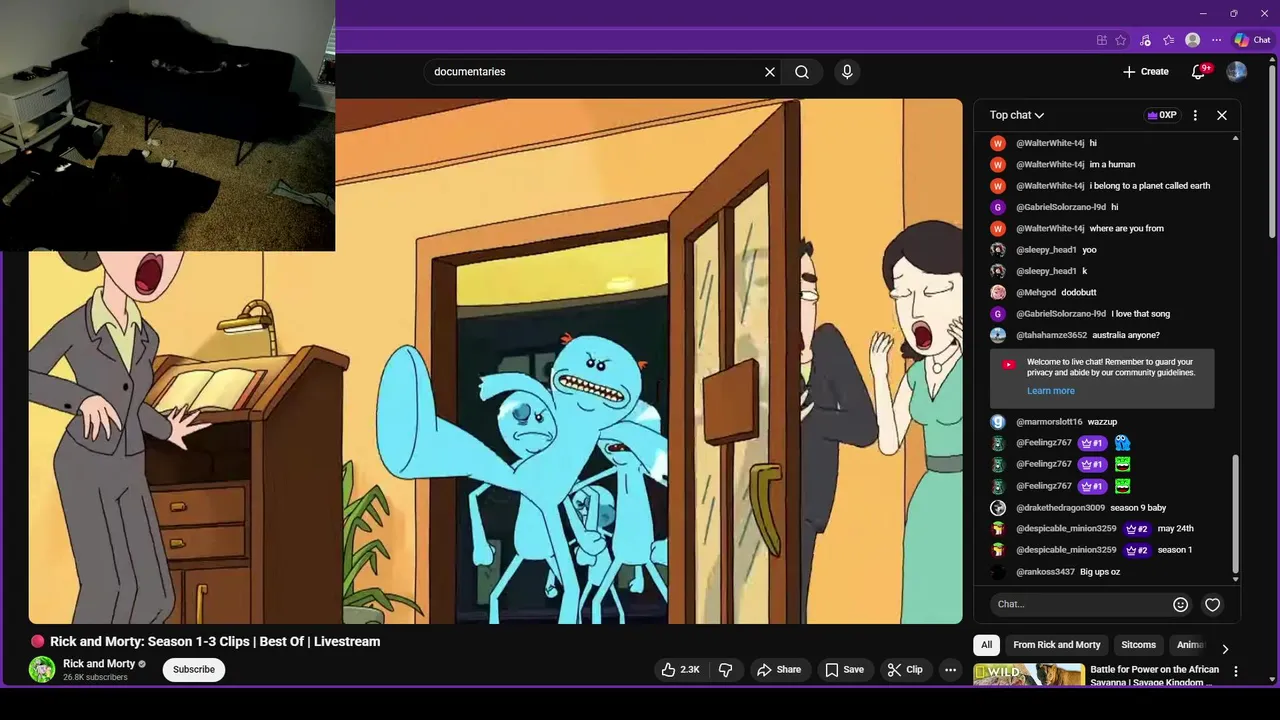Screen dimensions: 1280x720
Task: Open the chat options three-dot menu
Action: pos(1195,115)
